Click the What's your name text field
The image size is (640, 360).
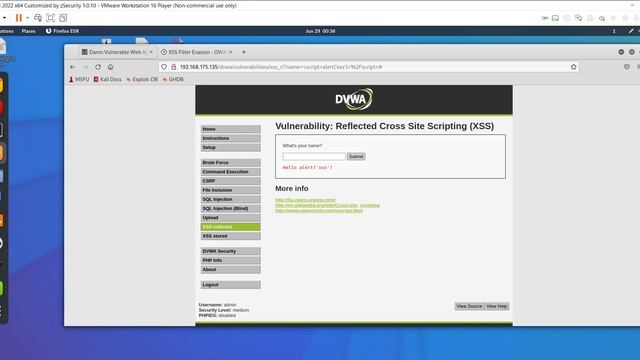[314, 156]
